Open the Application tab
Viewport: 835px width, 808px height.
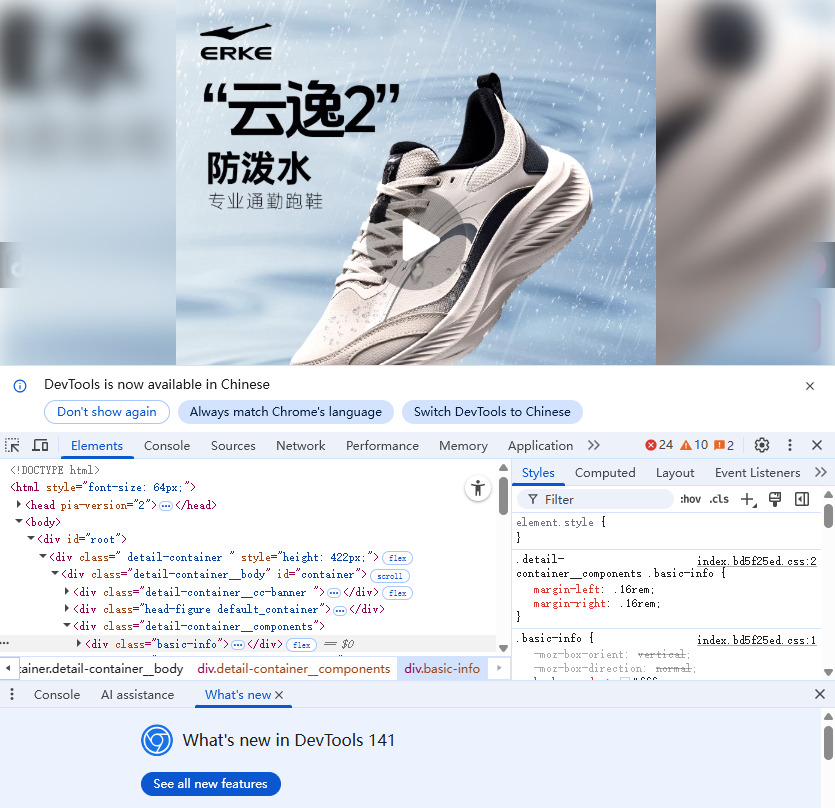541,446
